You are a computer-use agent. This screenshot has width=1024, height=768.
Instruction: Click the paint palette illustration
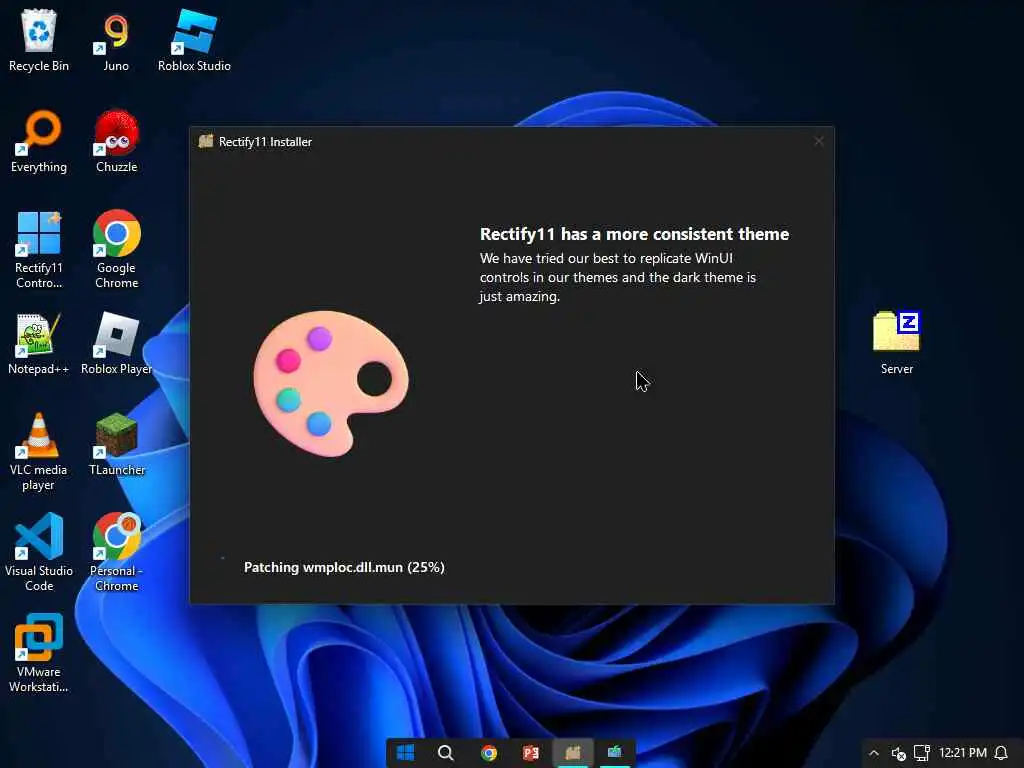coord(330,383)
